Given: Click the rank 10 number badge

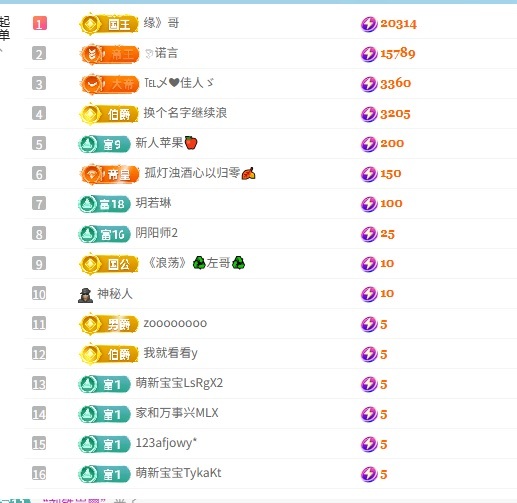Looking at the screenshot, I should pyautogui.click(x=39, y=294).
